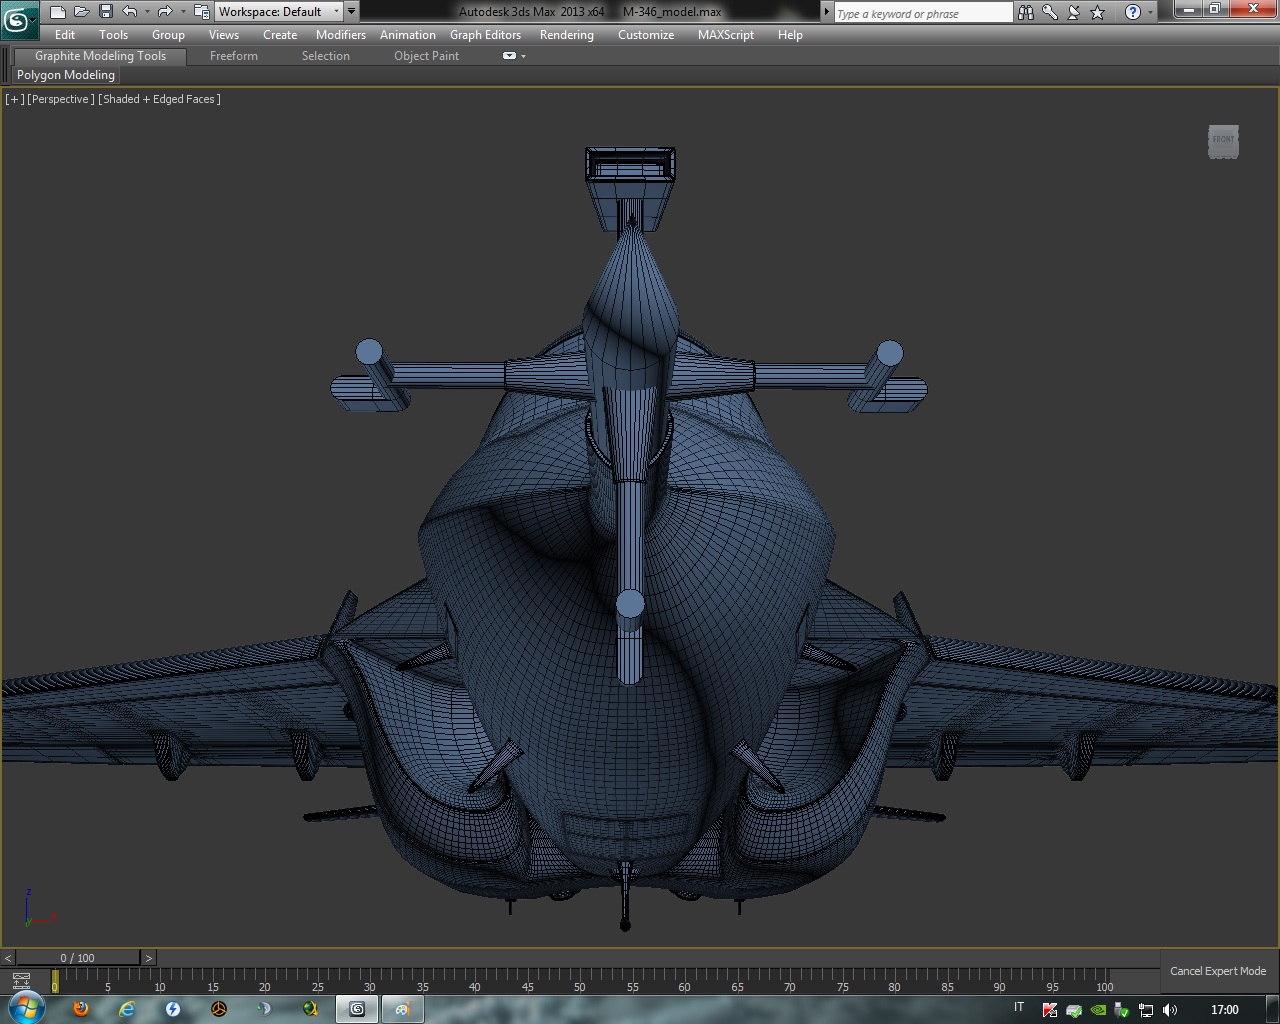Click frame 100 on the track bar
Screen dimensions: 1280x1024
click(x=1105, y=982)
